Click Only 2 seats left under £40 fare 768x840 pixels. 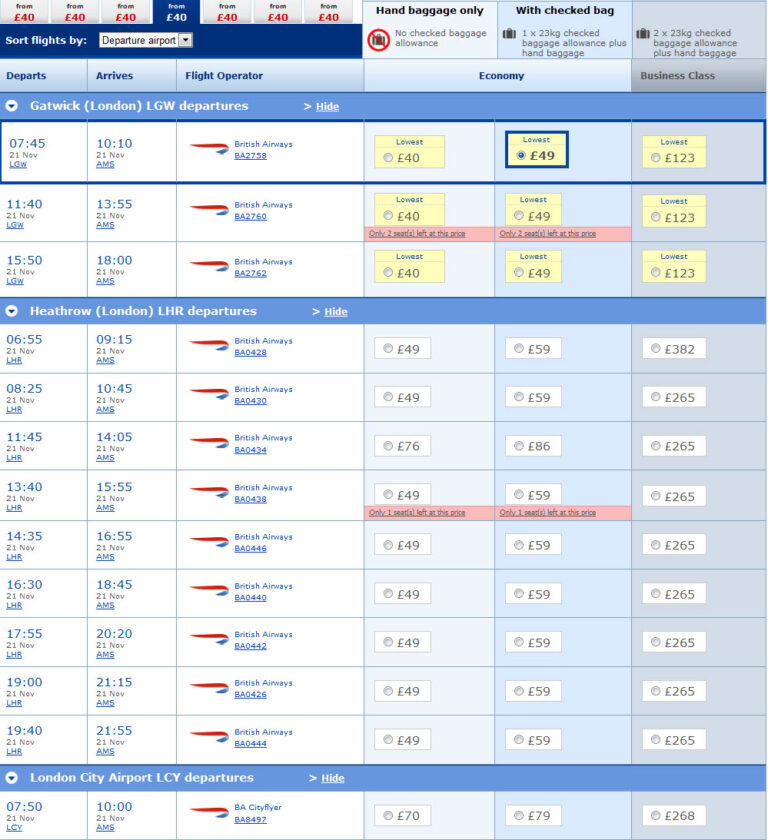click(x=417, y=234)
